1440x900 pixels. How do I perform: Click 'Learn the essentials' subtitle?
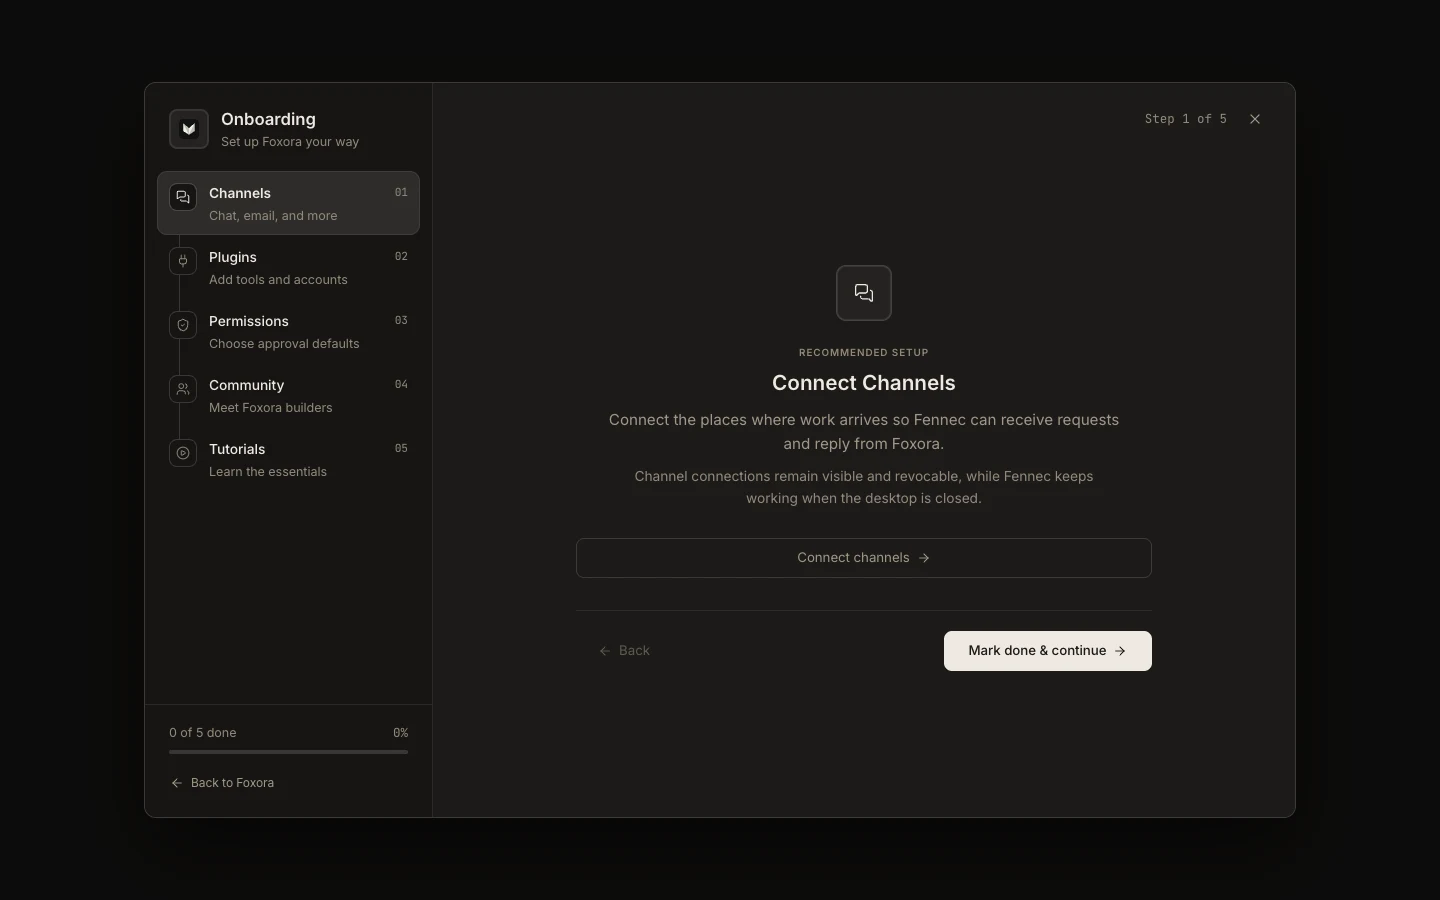tap(268, 472)
